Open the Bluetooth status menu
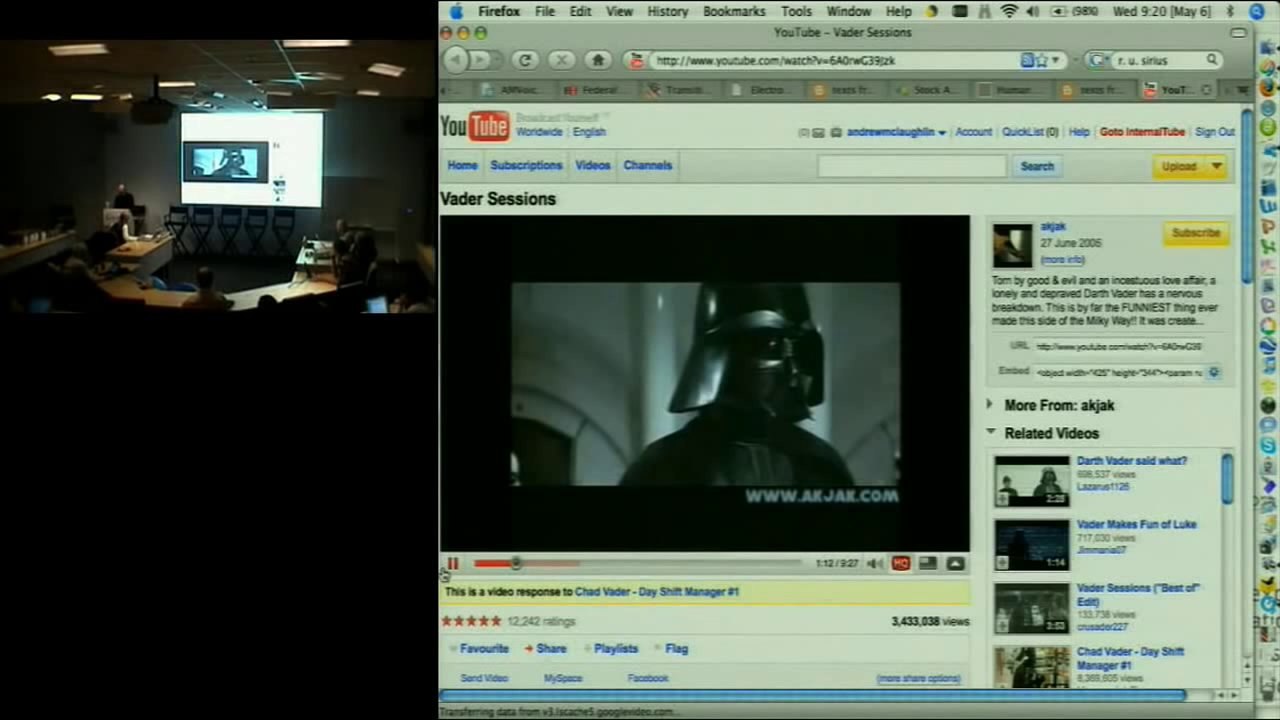This screenshot has height=720, width=1280. click(1231, 11)
